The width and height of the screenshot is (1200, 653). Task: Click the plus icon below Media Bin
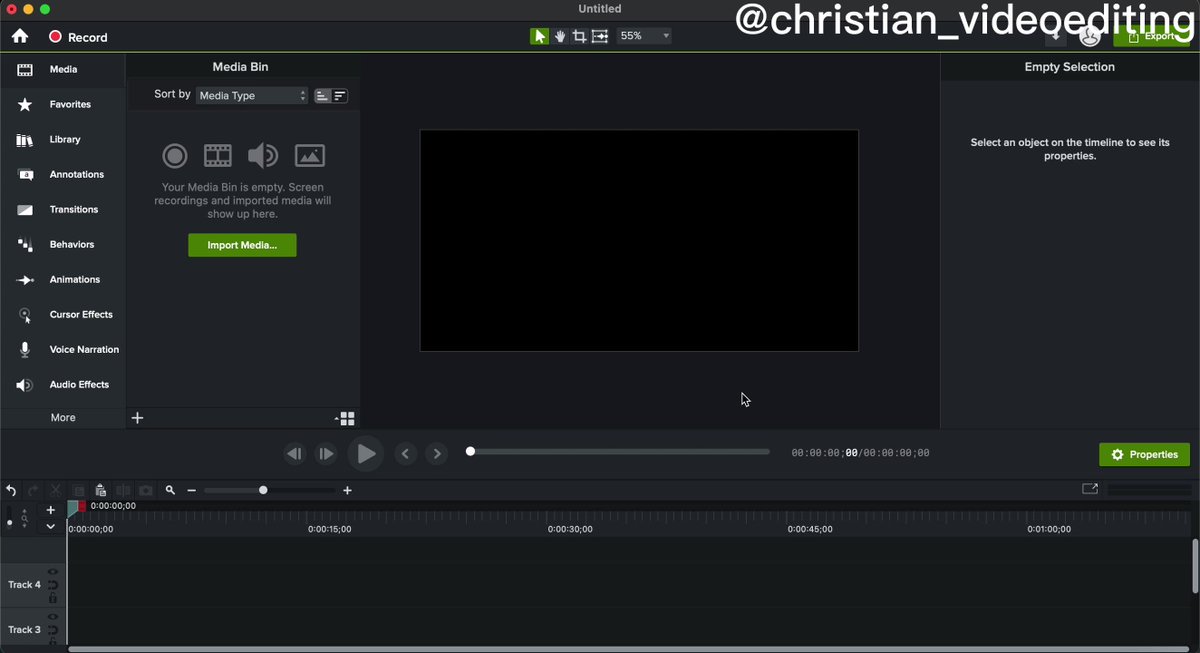[x=138, y=418]
